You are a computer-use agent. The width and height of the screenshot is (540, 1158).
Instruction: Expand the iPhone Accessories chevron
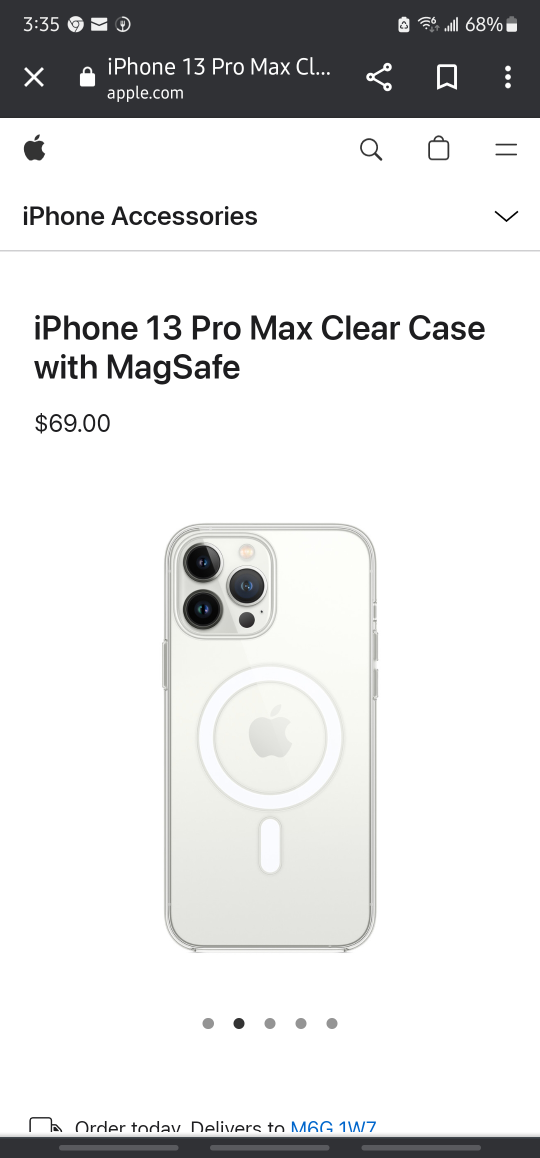point(506,216)
